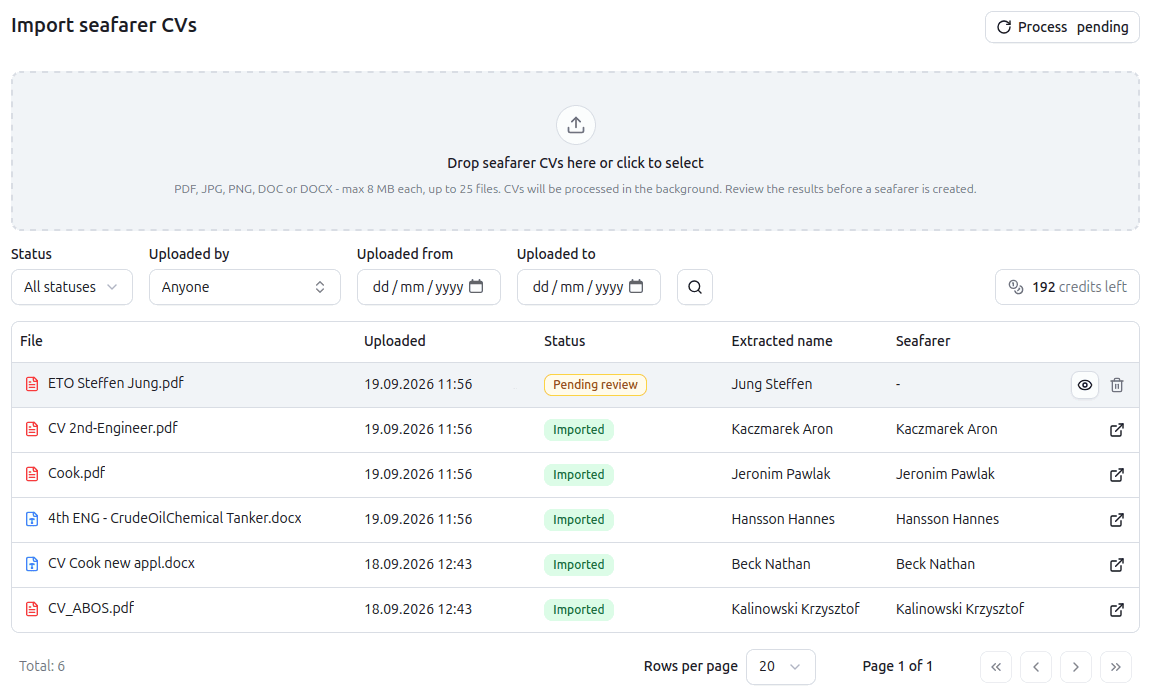This screenshot has width=1151, height=692.
Task: Select 4th ENG - CrudeOilChemical Tanker.docx
Action: [175, 518]
